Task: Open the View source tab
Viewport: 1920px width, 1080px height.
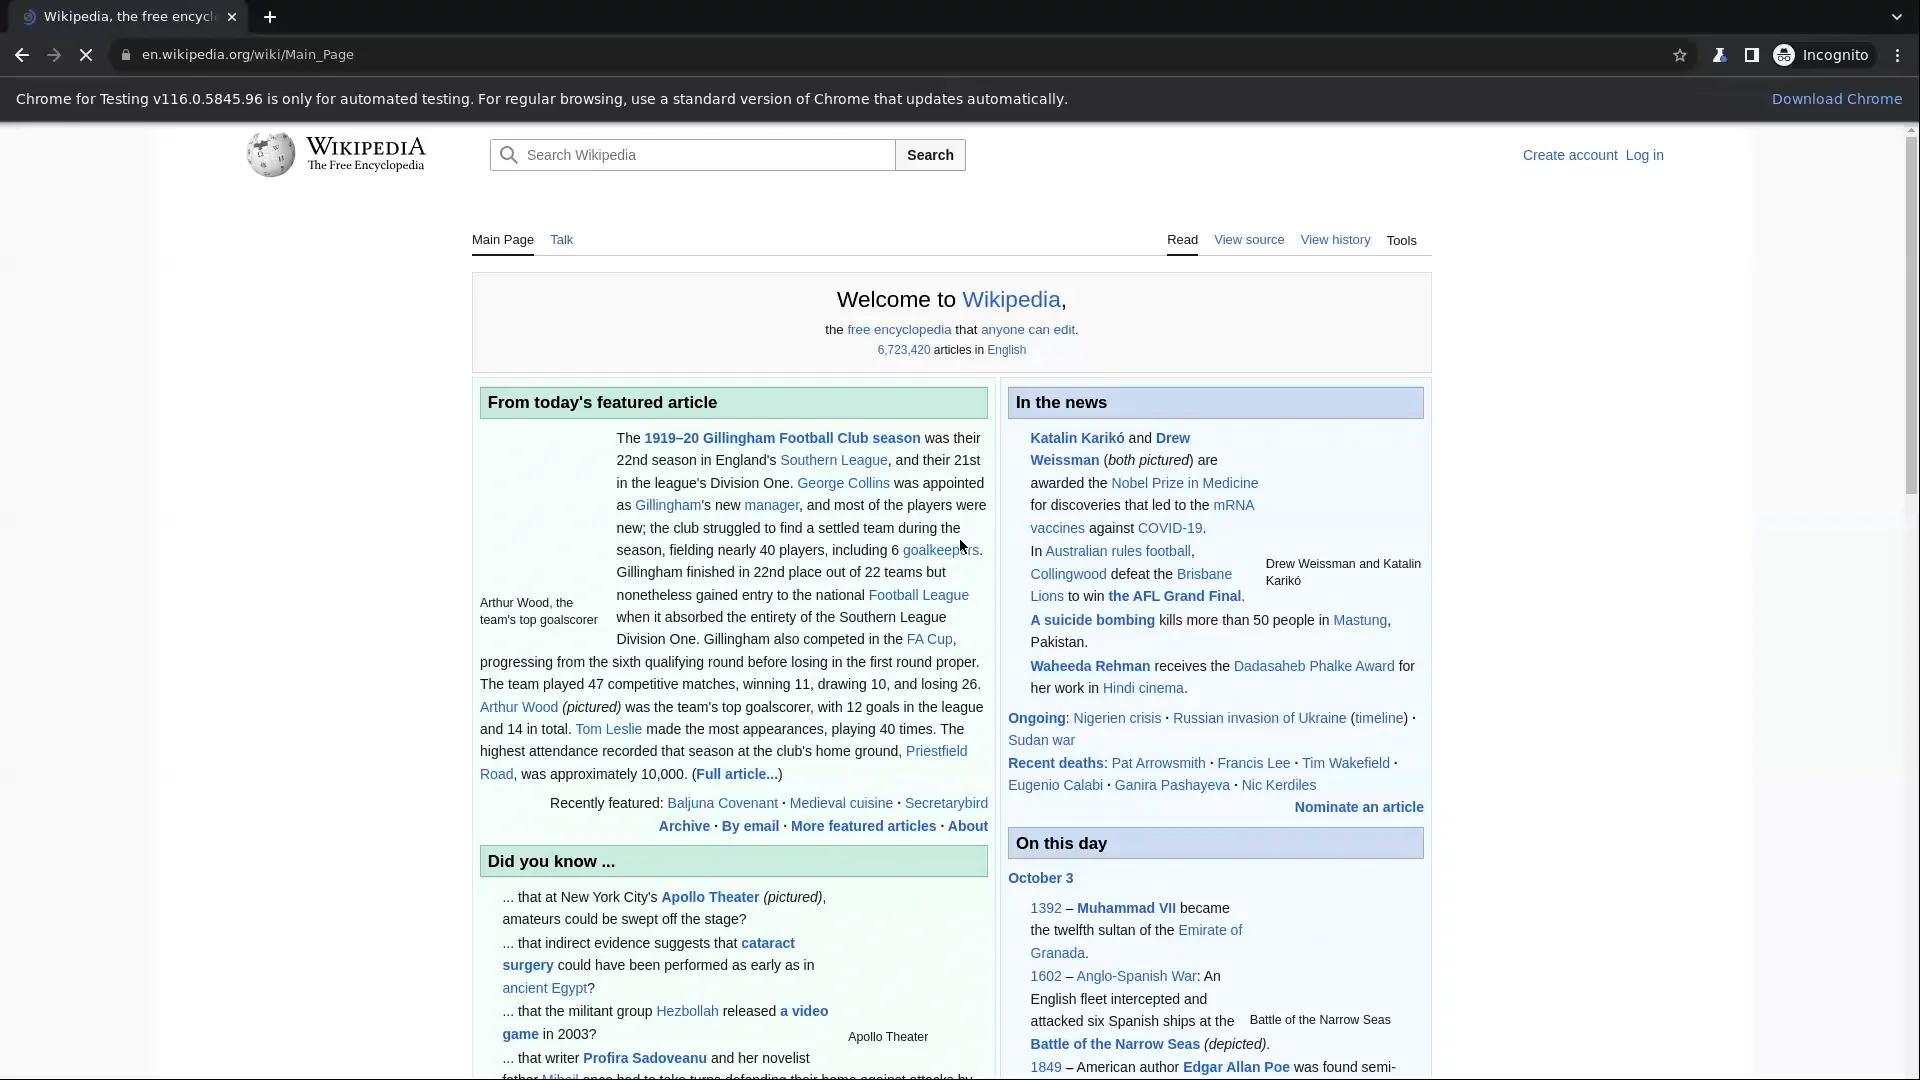Action: click(1249, 240)
